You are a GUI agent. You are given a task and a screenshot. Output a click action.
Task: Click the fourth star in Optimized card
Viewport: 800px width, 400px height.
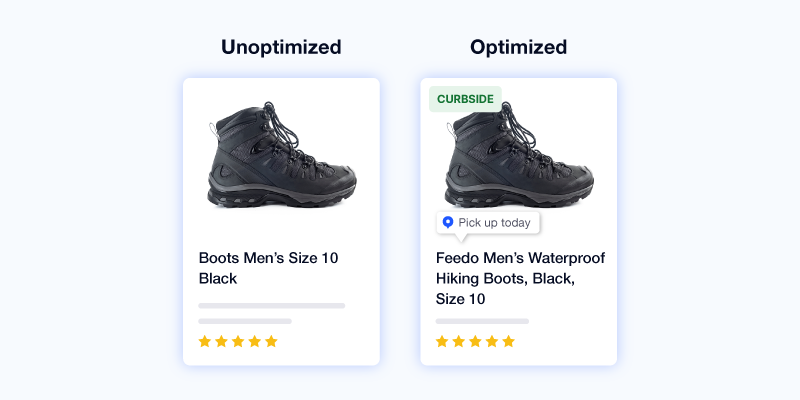[492, 341]
